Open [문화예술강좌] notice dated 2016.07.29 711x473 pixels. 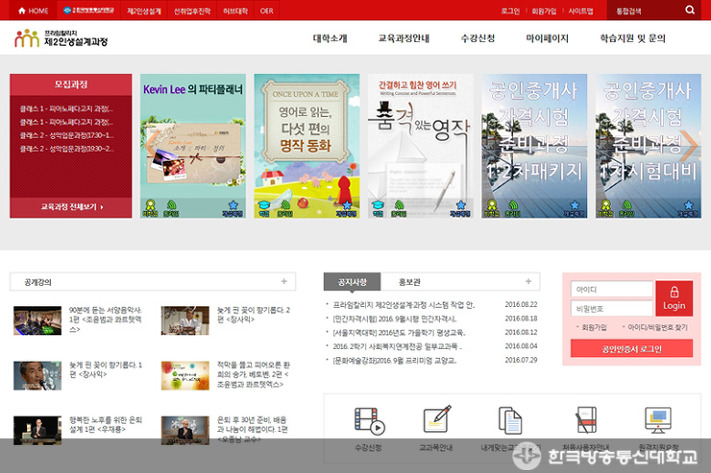(394, 361)
